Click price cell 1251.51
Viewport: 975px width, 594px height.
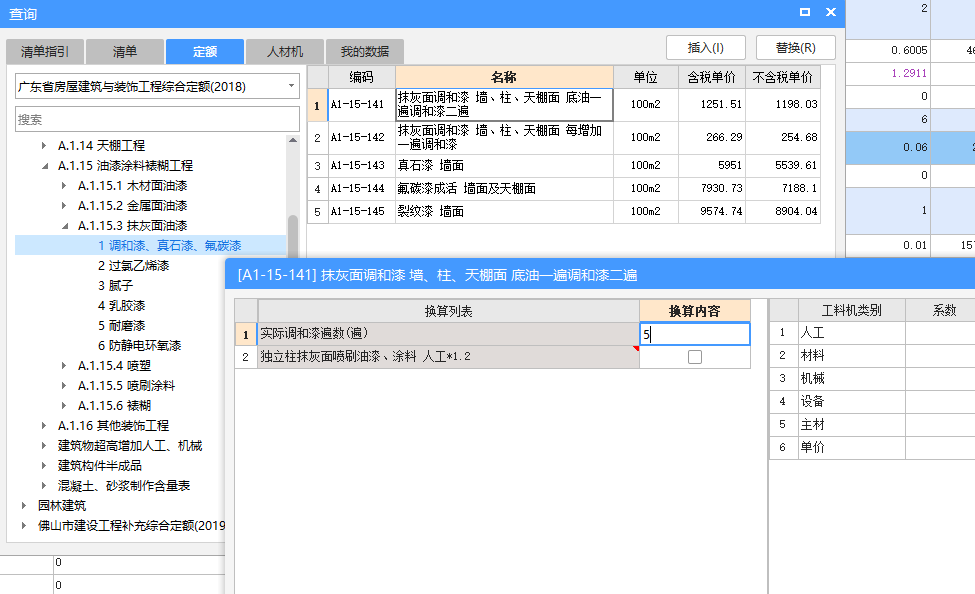coord(712,104)
